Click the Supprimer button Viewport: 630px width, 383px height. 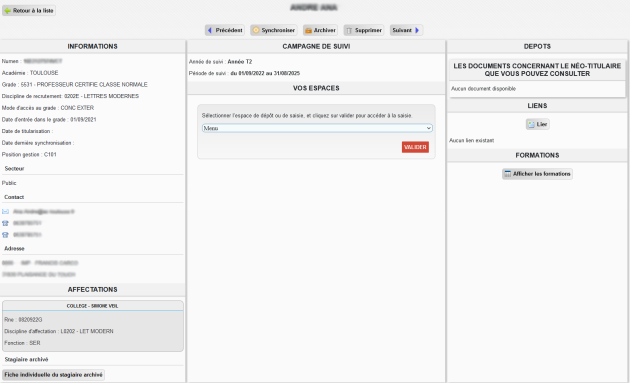(364, 30)
